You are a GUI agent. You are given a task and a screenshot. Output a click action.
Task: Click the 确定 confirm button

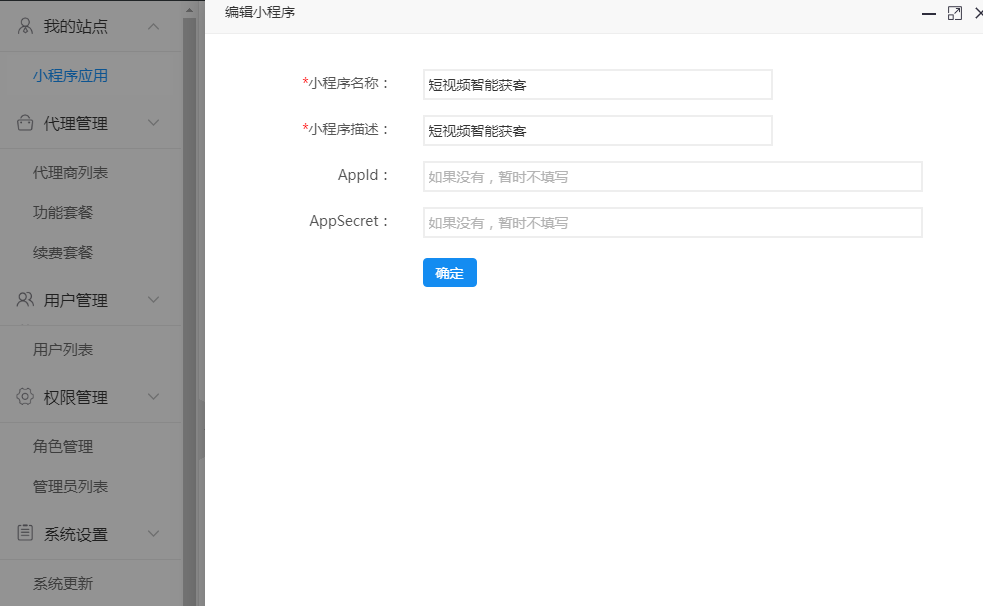449,273
